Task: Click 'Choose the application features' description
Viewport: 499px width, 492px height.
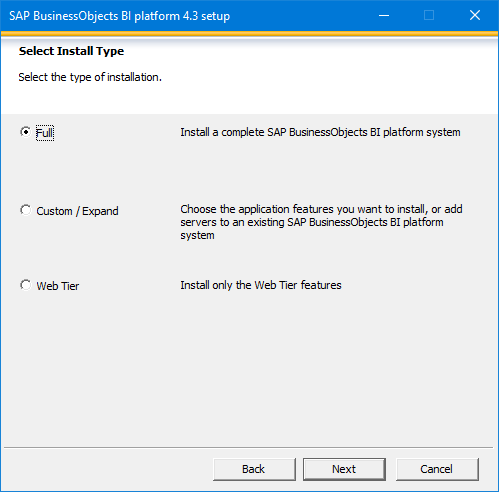Action: (x=321, y=222)
